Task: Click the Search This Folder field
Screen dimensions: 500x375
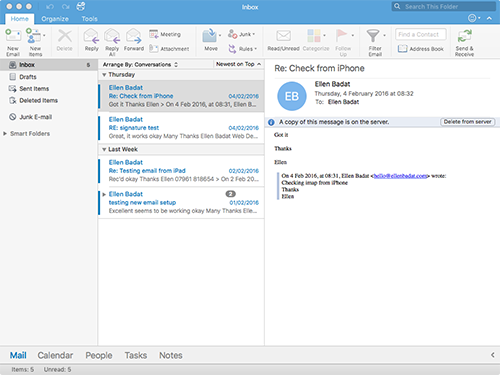Action: pyautogui.click(x=443, y=6)
